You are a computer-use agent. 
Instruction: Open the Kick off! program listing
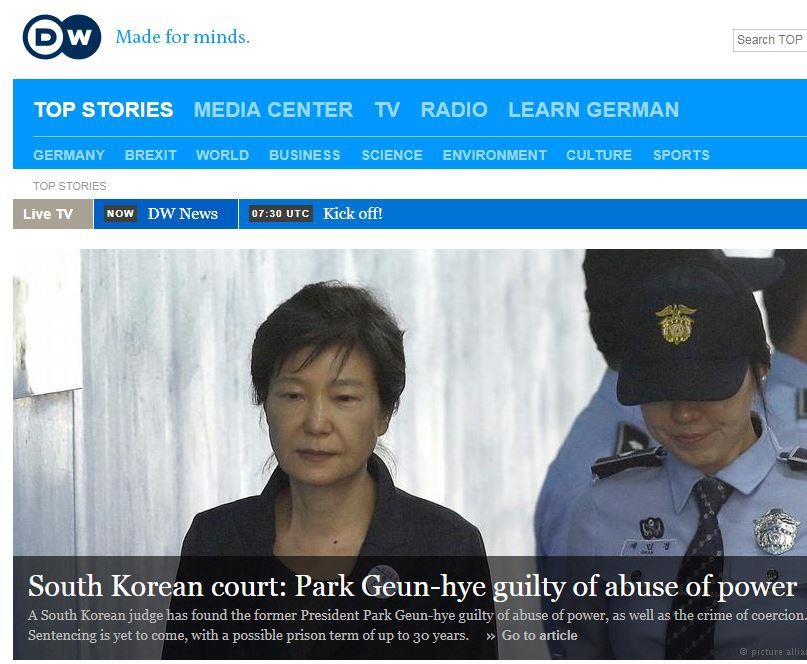pyautogui.click(x=353, y=214)
